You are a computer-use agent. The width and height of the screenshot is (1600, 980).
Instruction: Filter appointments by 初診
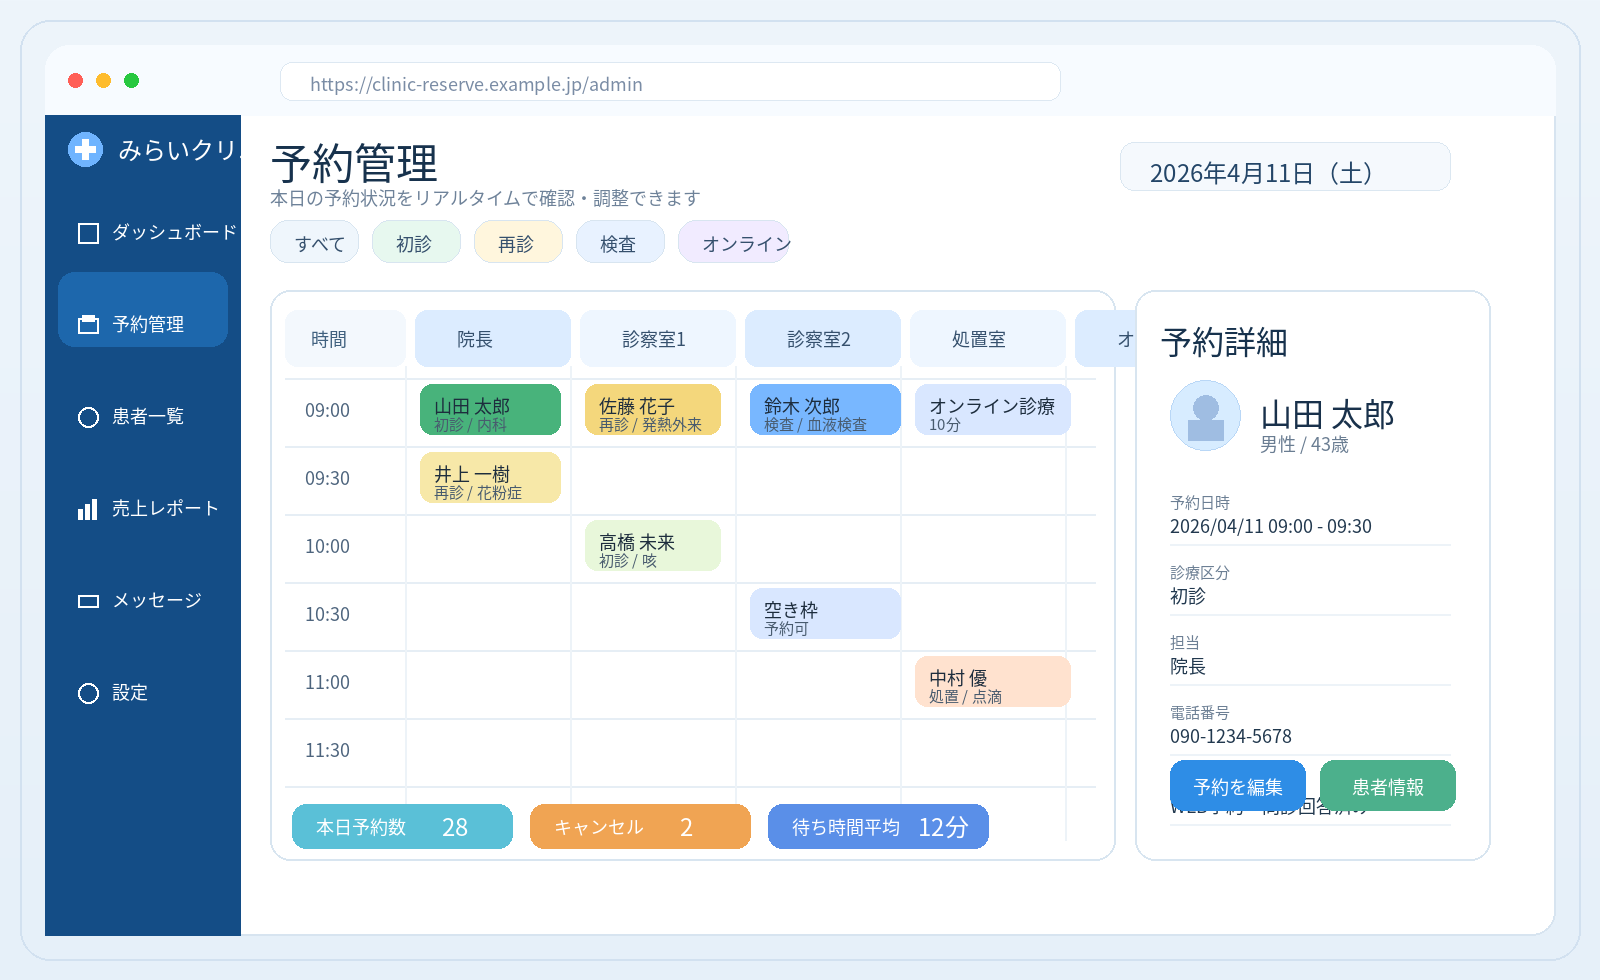(416, 242)
